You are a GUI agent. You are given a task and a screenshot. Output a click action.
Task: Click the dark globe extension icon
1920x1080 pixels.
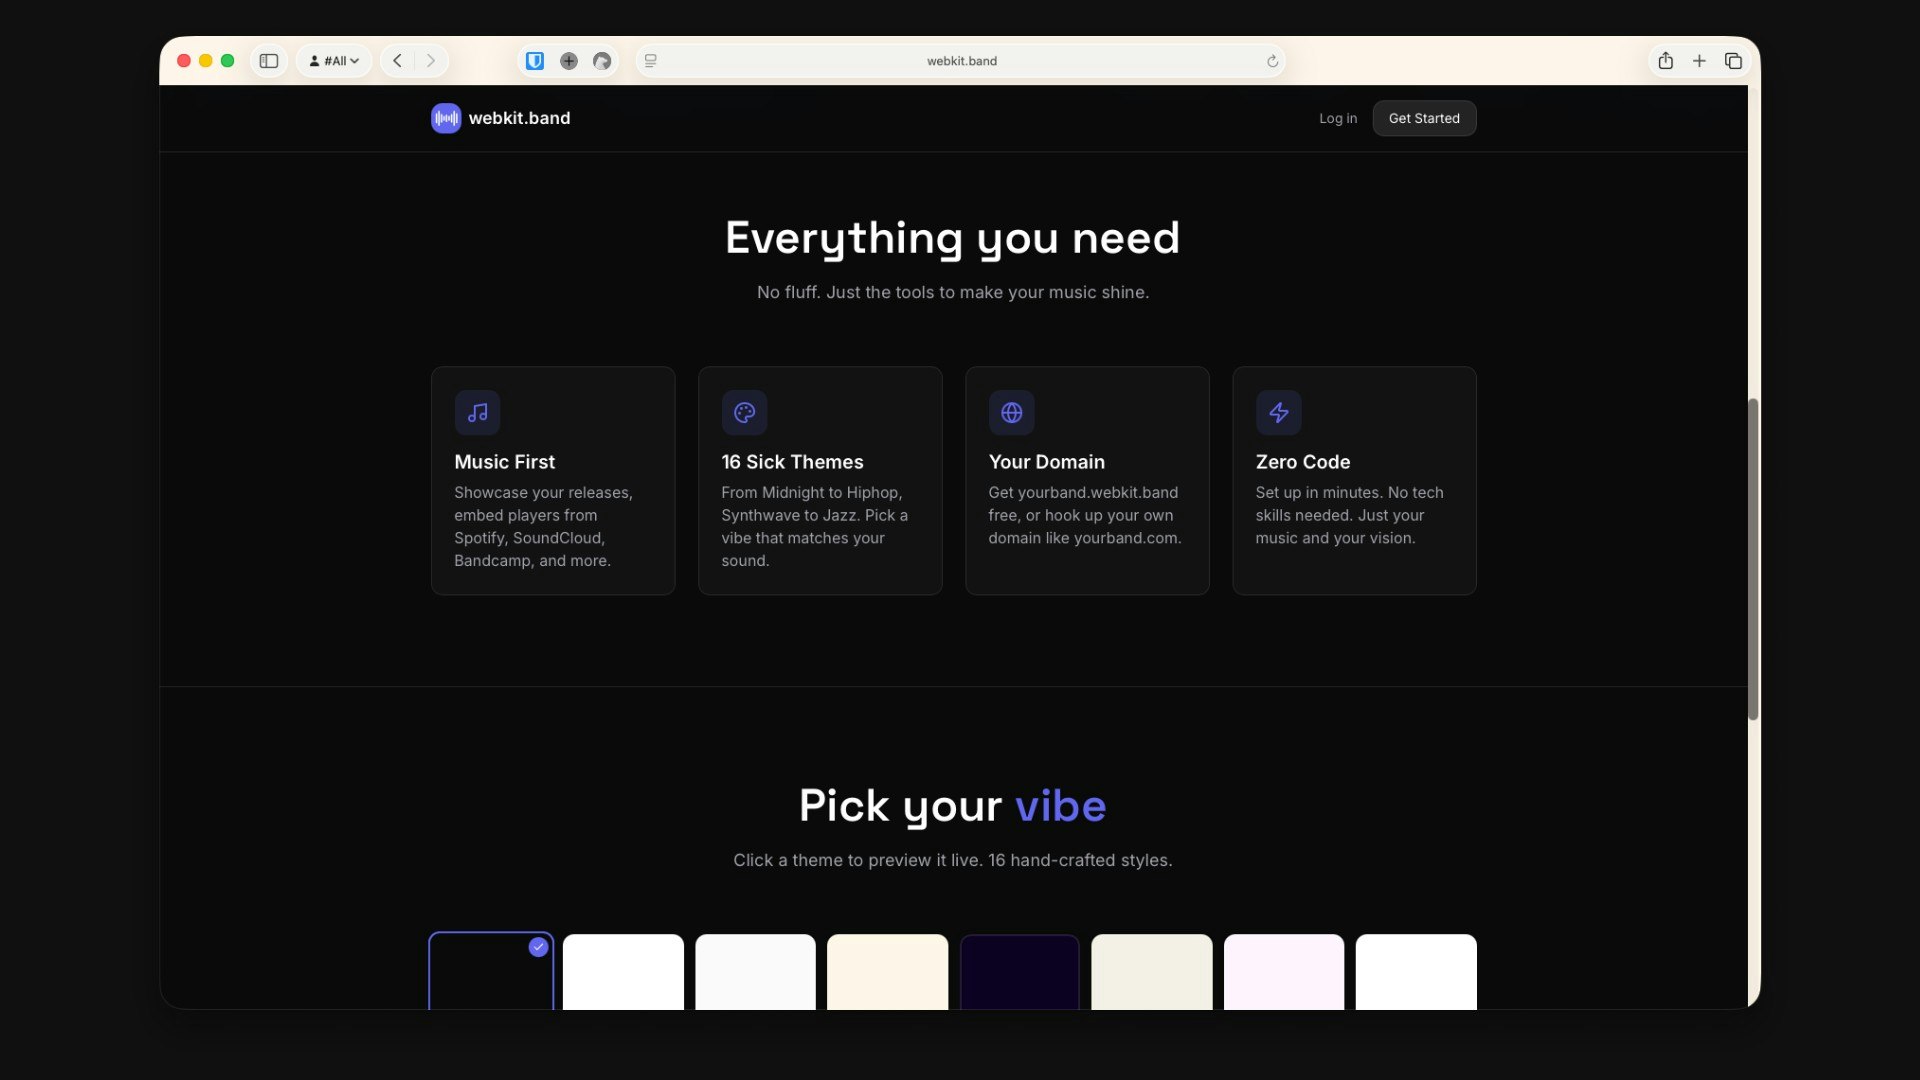click(x=601, y=60)
